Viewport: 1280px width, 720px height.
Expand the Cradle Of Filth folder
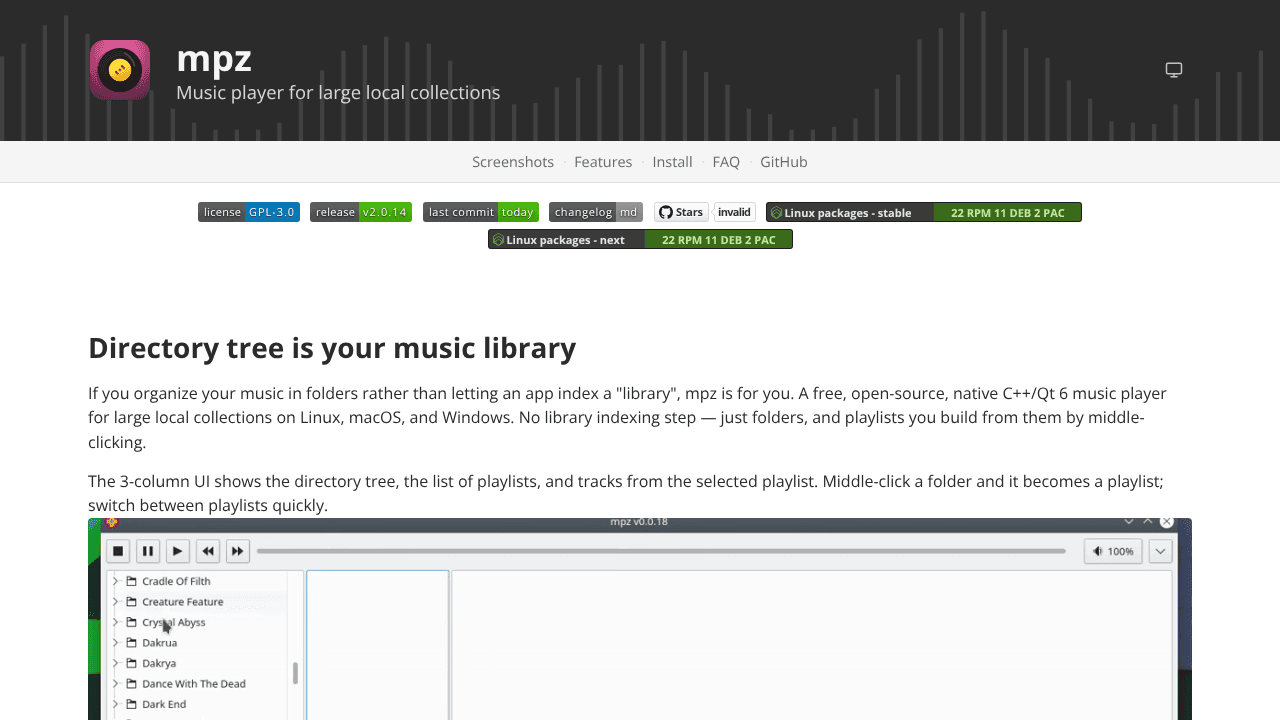pos(116,581)
